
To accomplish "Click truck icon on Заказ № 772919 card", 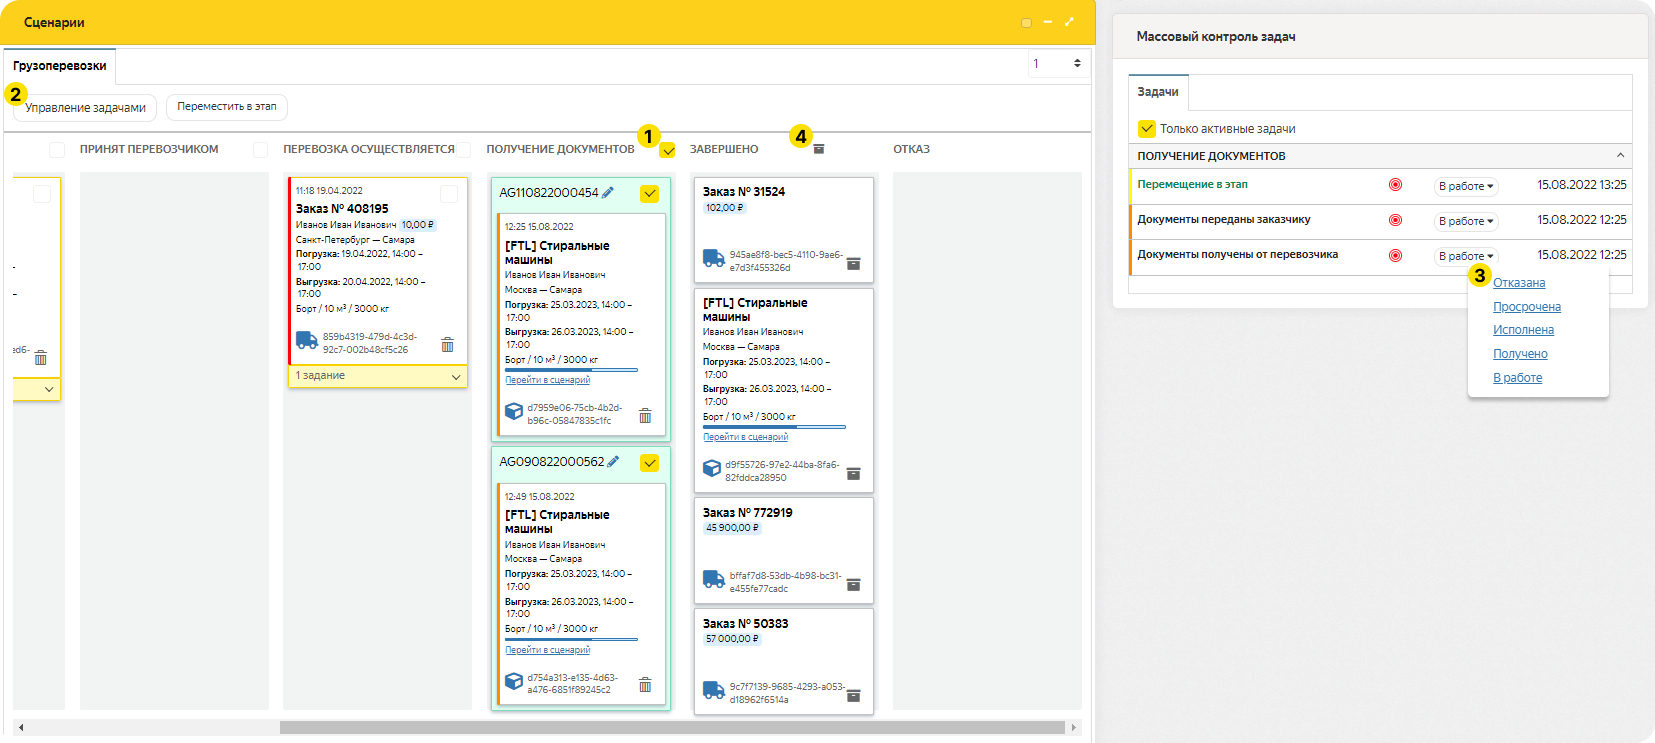I will (713, 579).
